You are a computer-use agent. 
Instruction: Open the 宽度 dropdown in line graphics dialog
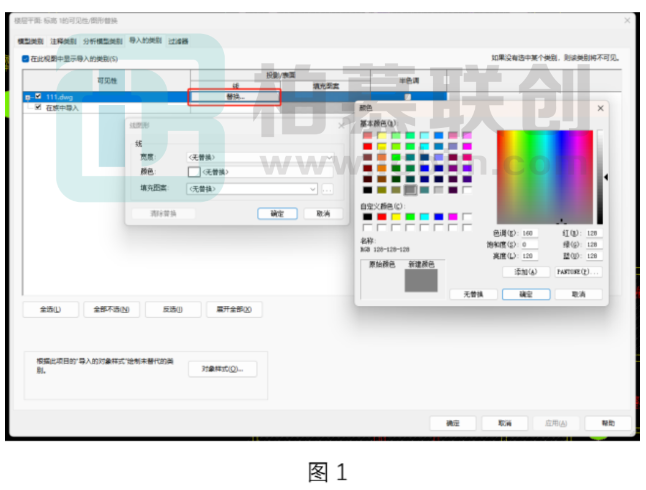point(260,157)
